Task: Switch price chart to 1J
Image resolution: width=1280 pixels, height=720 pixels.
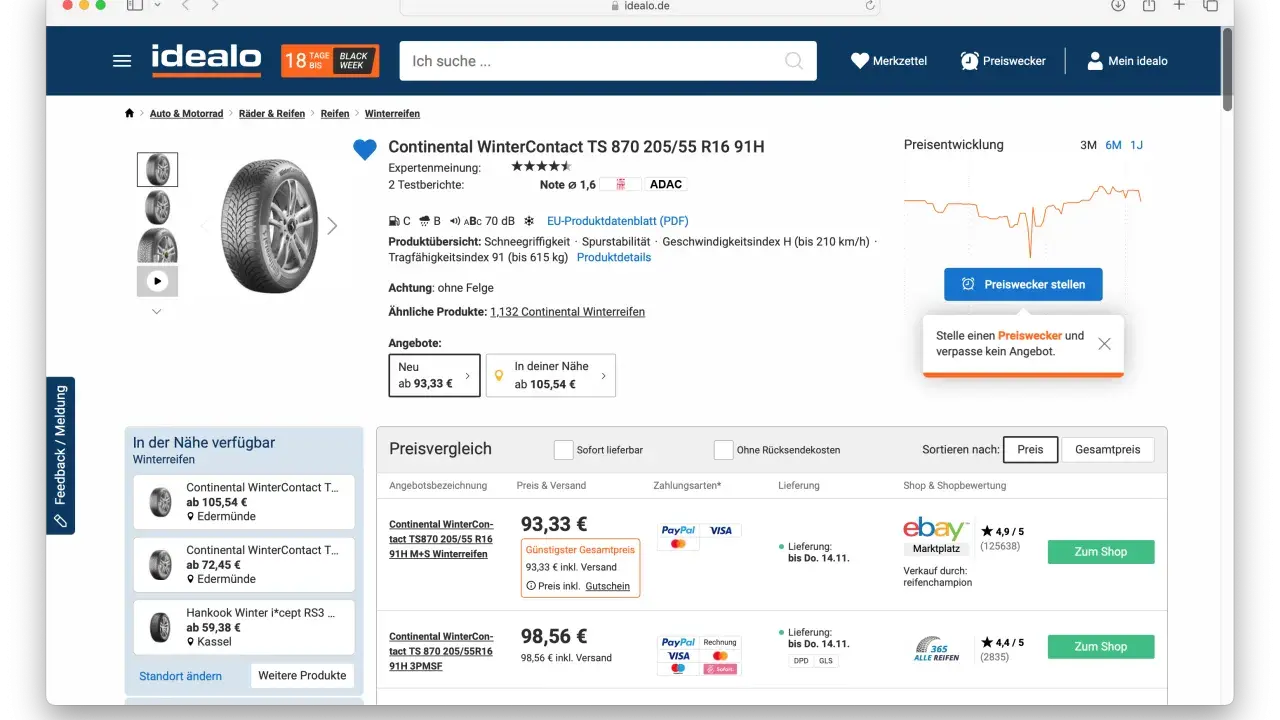Action: click(x=1136, y=145)
